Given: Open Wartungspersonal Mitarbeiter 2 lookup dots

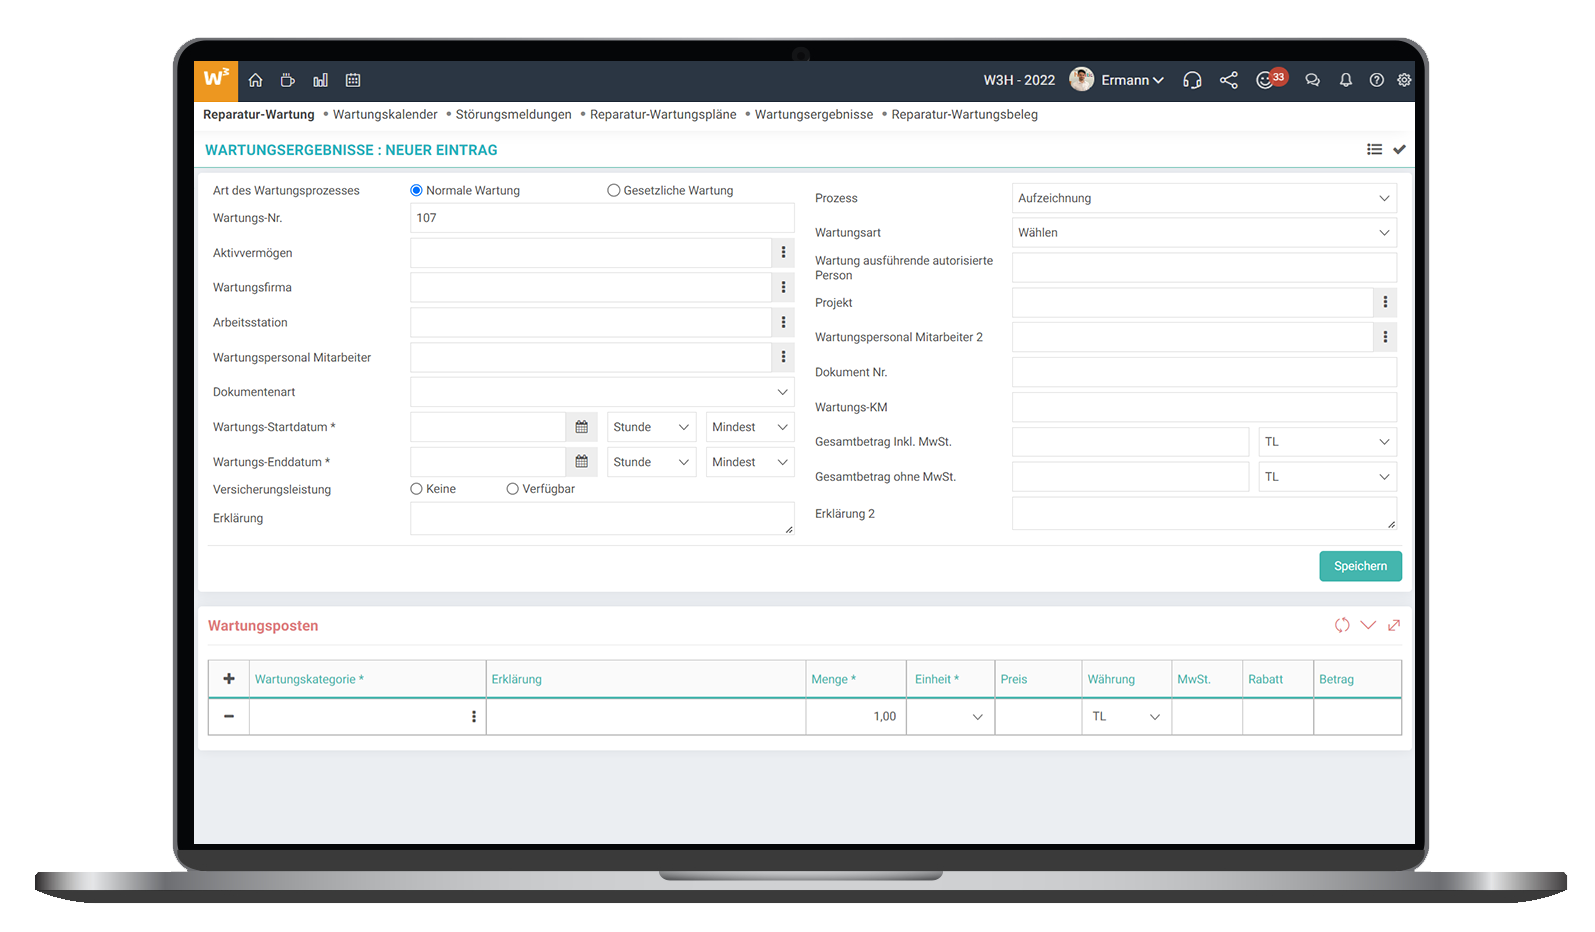Looking at the screenshot, I should coord(1385,337).
